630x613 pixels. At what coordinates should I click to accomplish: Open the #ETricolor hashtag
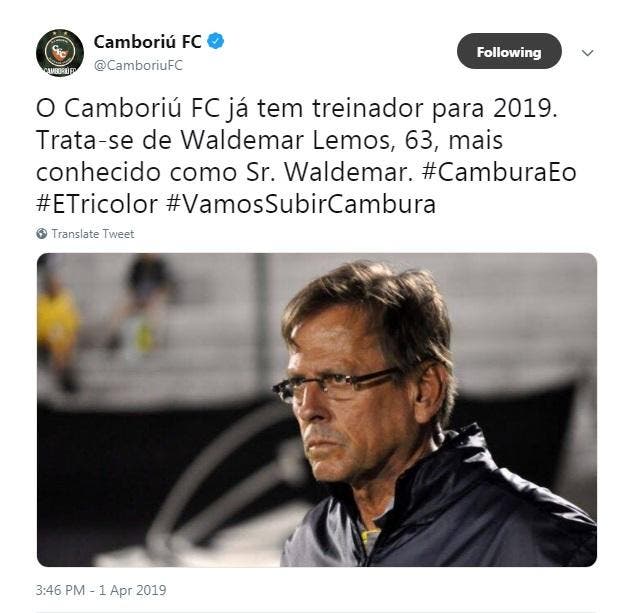tap(97, 204)
